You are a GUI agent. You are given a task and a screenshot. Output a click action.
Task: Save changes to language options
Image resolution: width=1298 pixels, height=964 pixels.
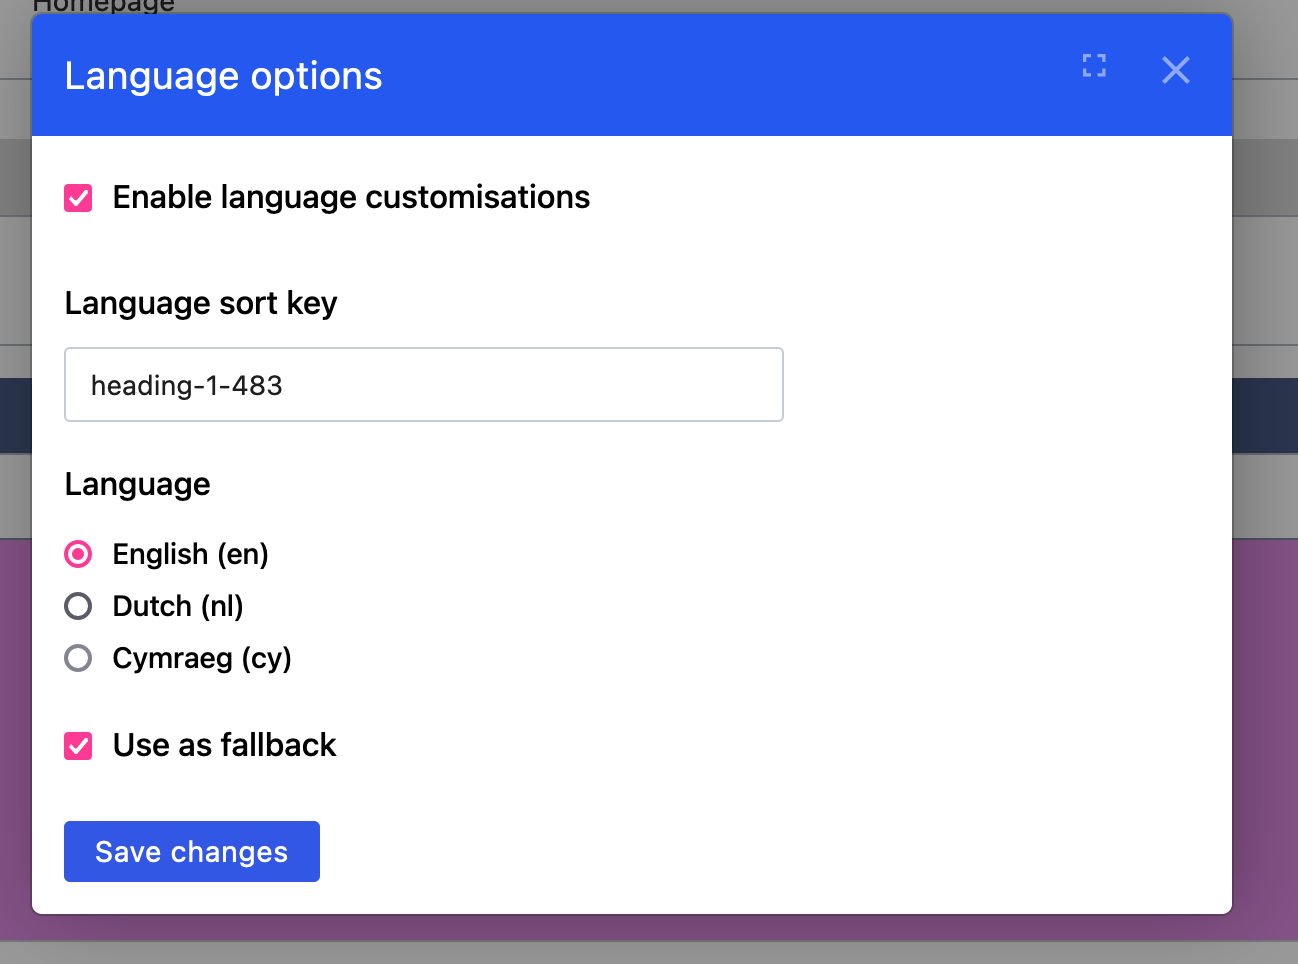pos(192,852)
